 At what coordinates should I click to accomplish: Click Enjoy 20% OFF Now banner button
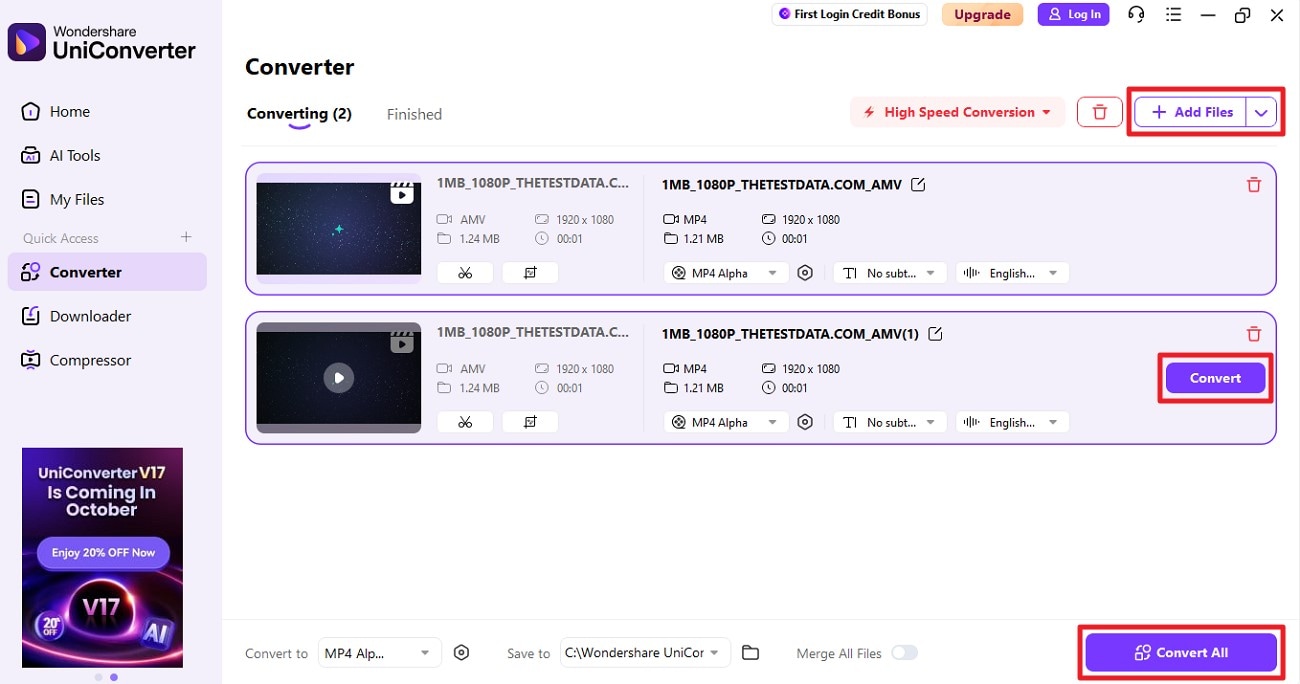click(x=103, y=552)
